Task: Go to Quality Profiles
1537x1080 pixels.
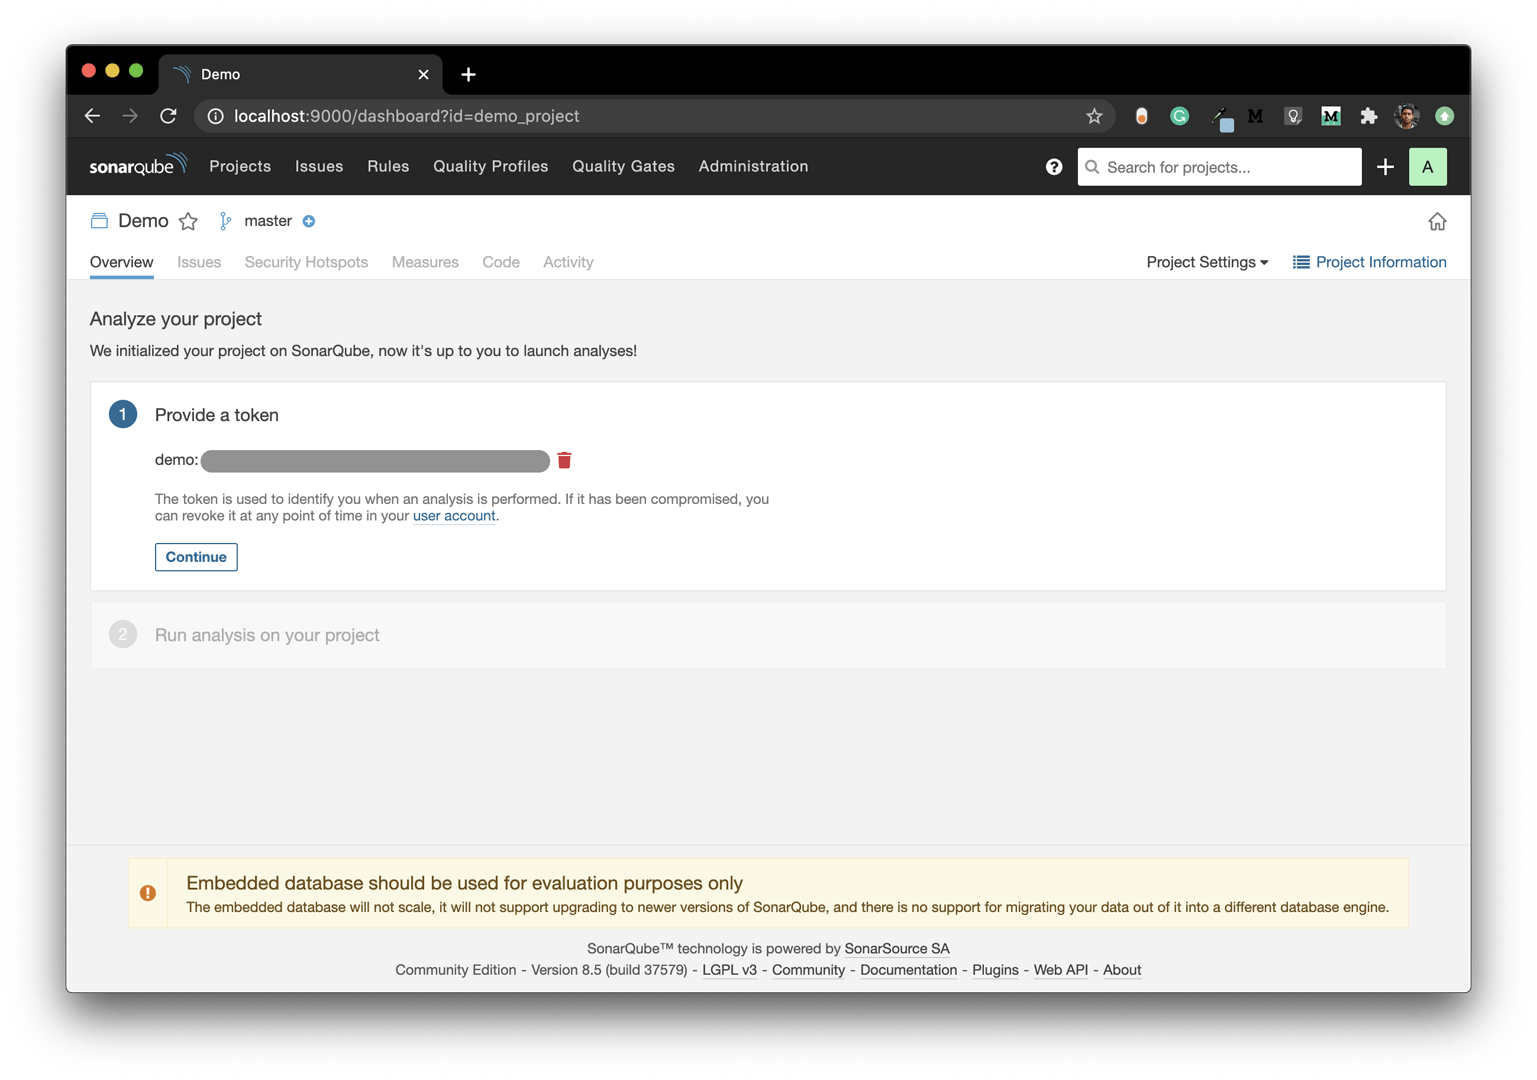Action: coord(490,166)
